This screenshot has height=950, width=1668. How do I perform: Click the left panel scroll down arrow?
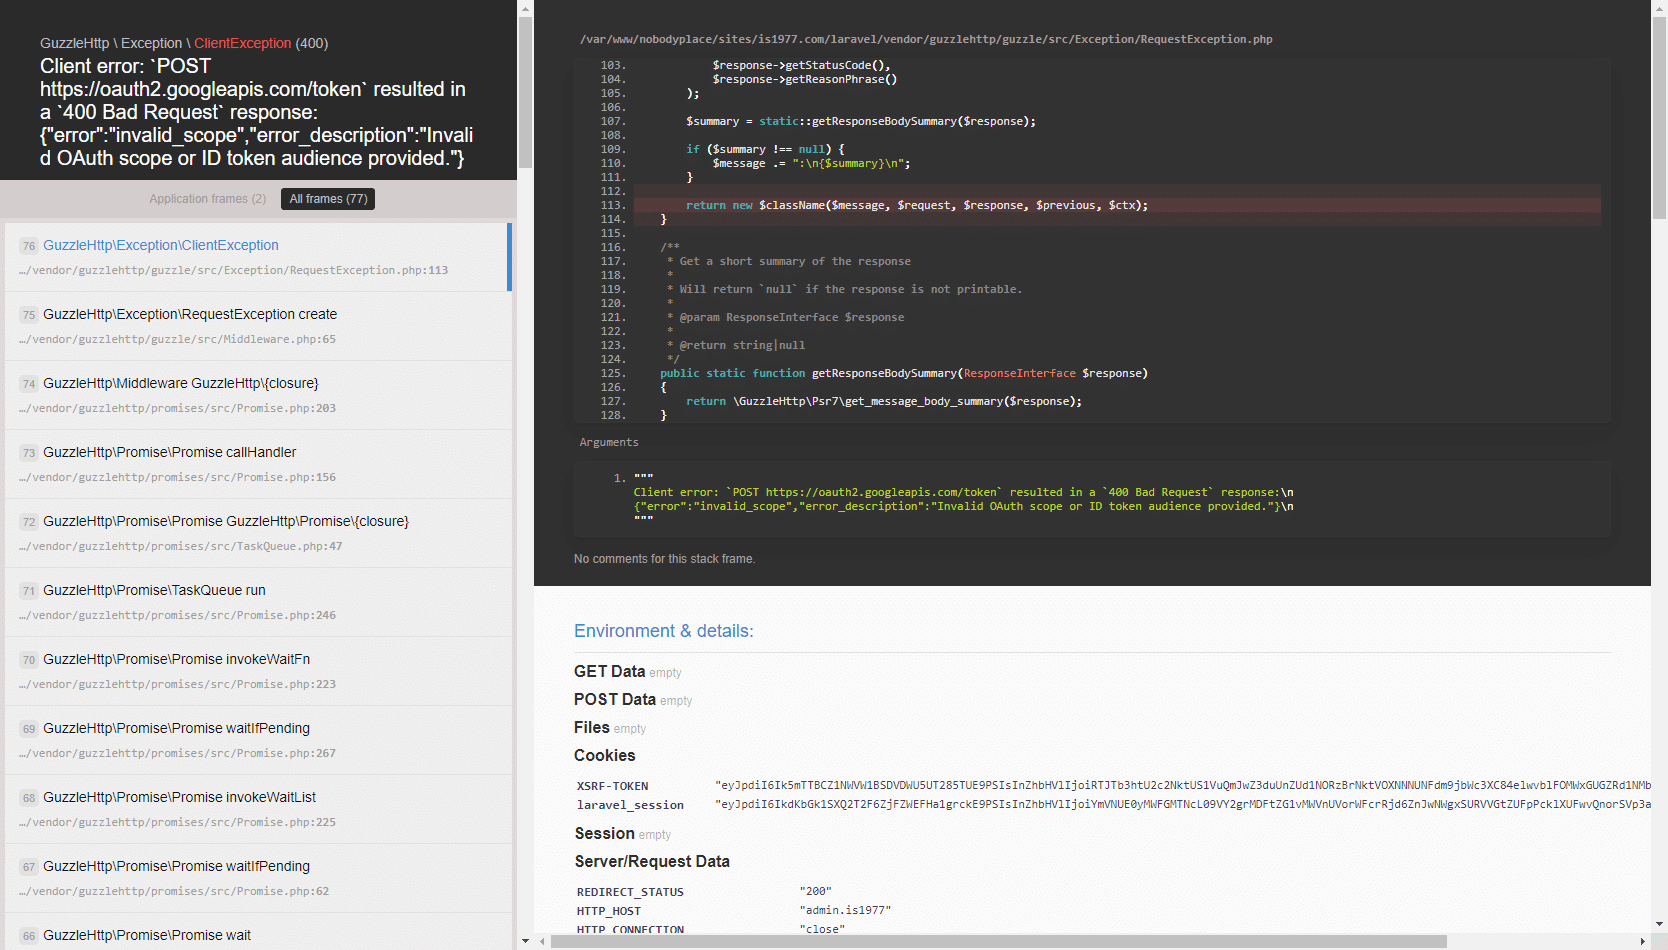(526, 941)
